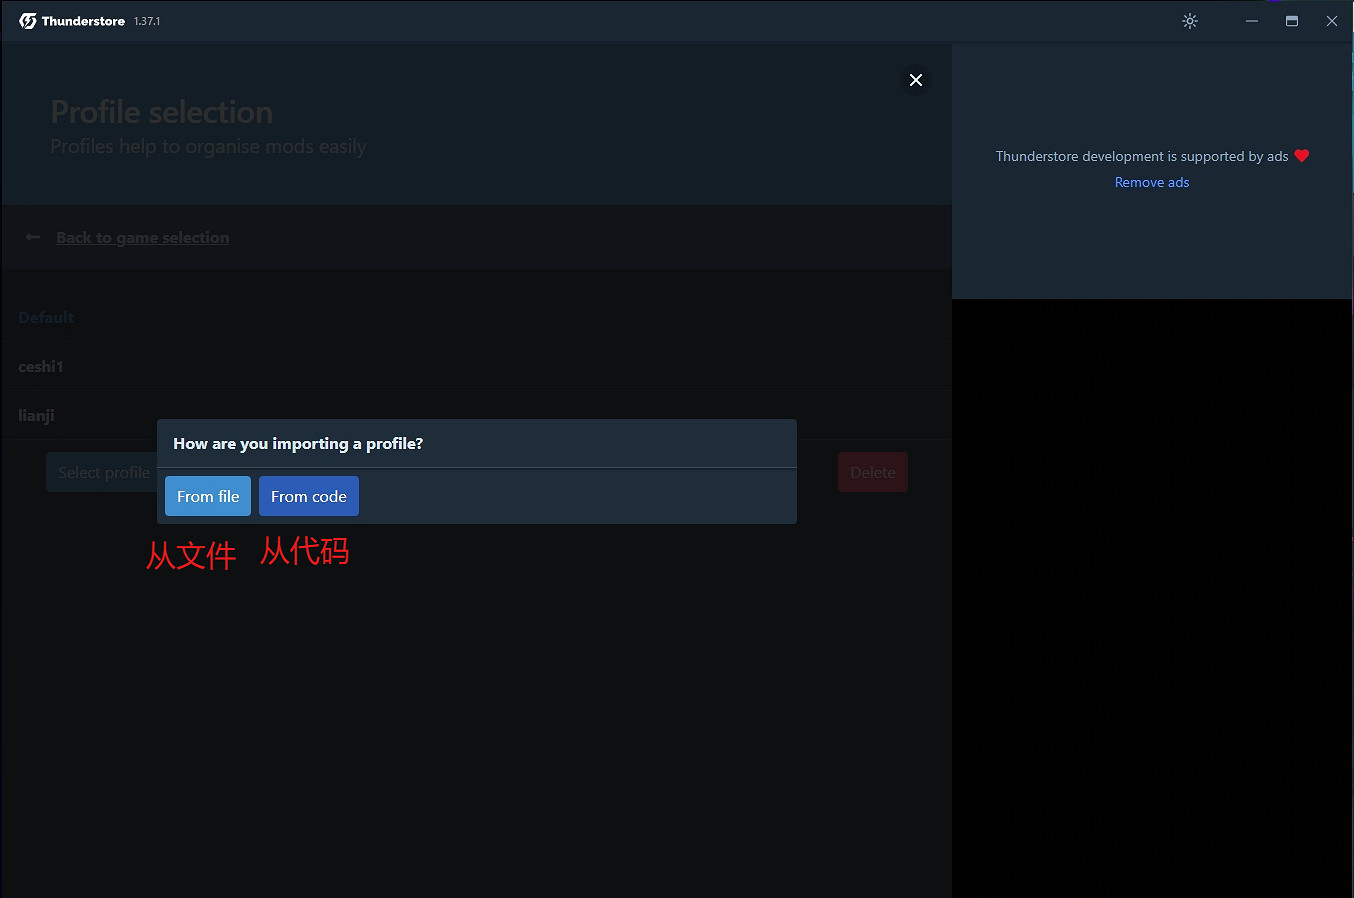The height and width of the screenshot is (898, 1354).
Task: Minimize the Thunderstore window
Action: pyautogui.click(x=1252, y=21)
